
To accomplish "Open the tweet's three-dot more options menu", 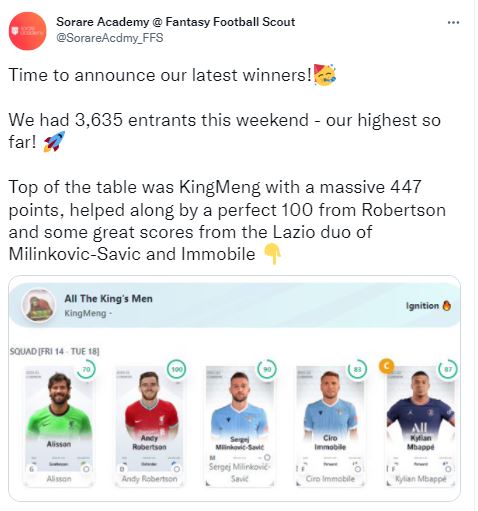I will pyautogui.click(x=453, y=23).
